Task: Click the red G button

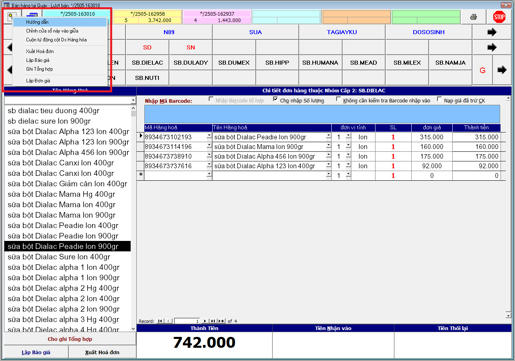Action: tap(482, 70)
